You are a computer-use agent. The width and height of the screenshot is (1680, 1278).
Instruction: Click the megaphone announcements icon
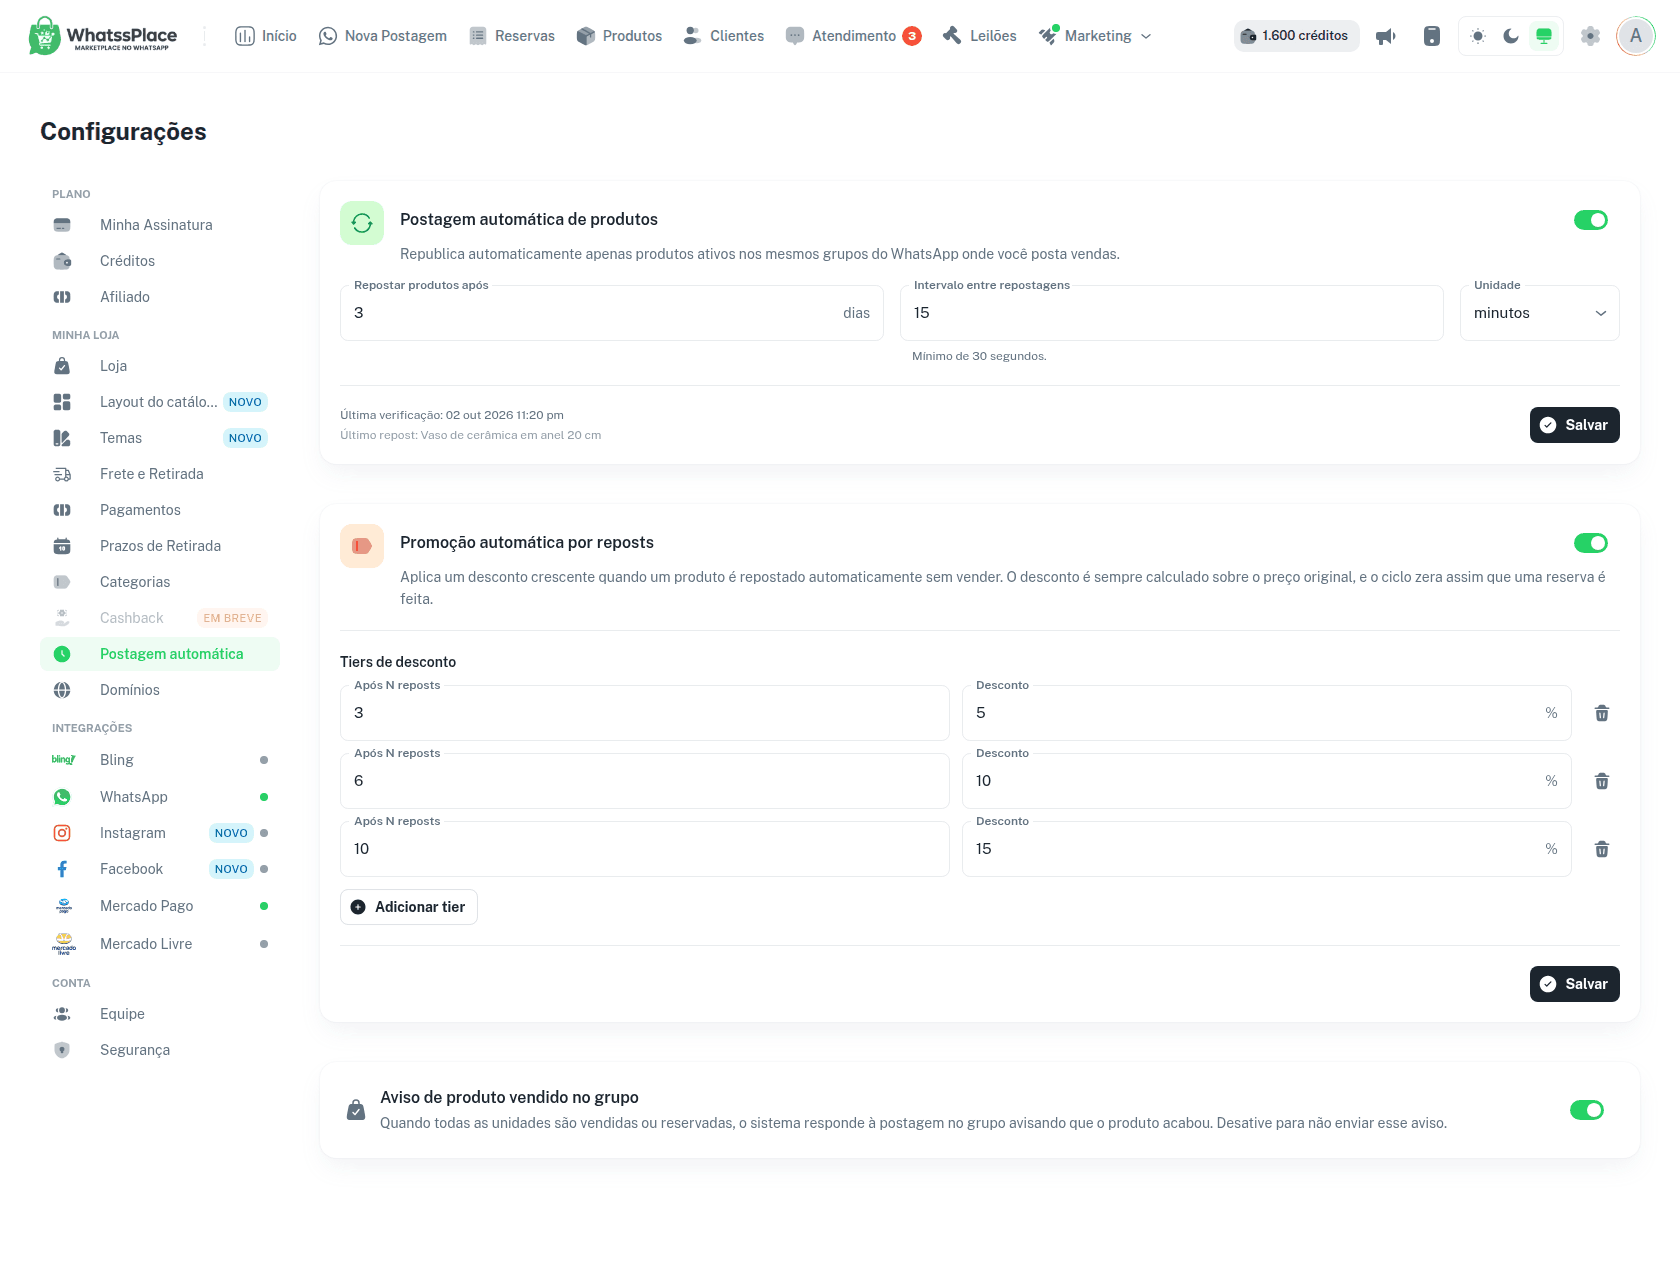click(x=1385, y=36)
